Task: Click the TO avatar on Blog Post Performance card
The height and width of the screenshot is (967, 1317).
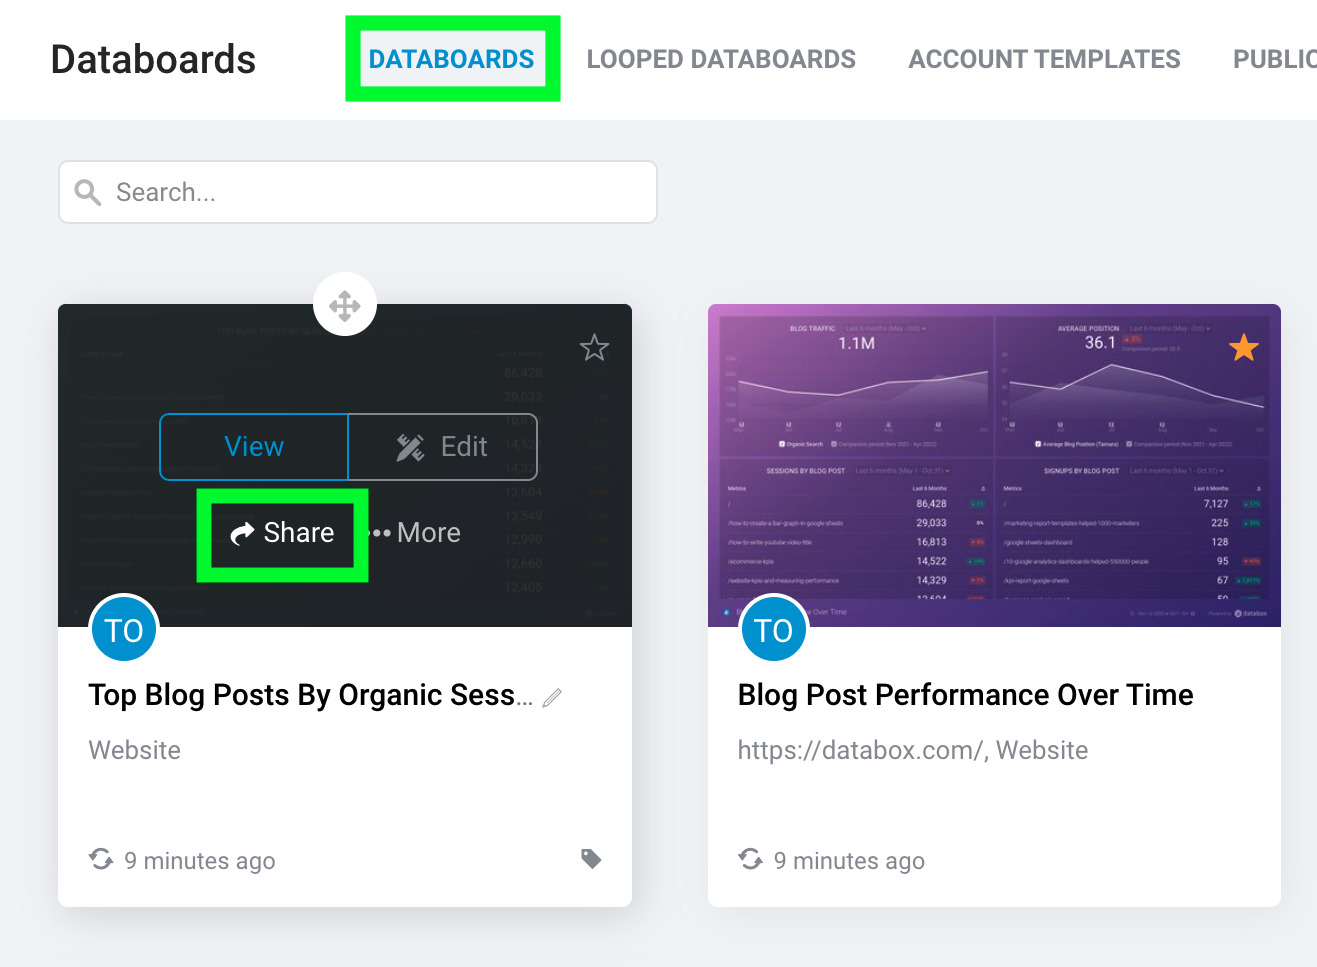Action: pyautogui.click(x=773, y=630)
